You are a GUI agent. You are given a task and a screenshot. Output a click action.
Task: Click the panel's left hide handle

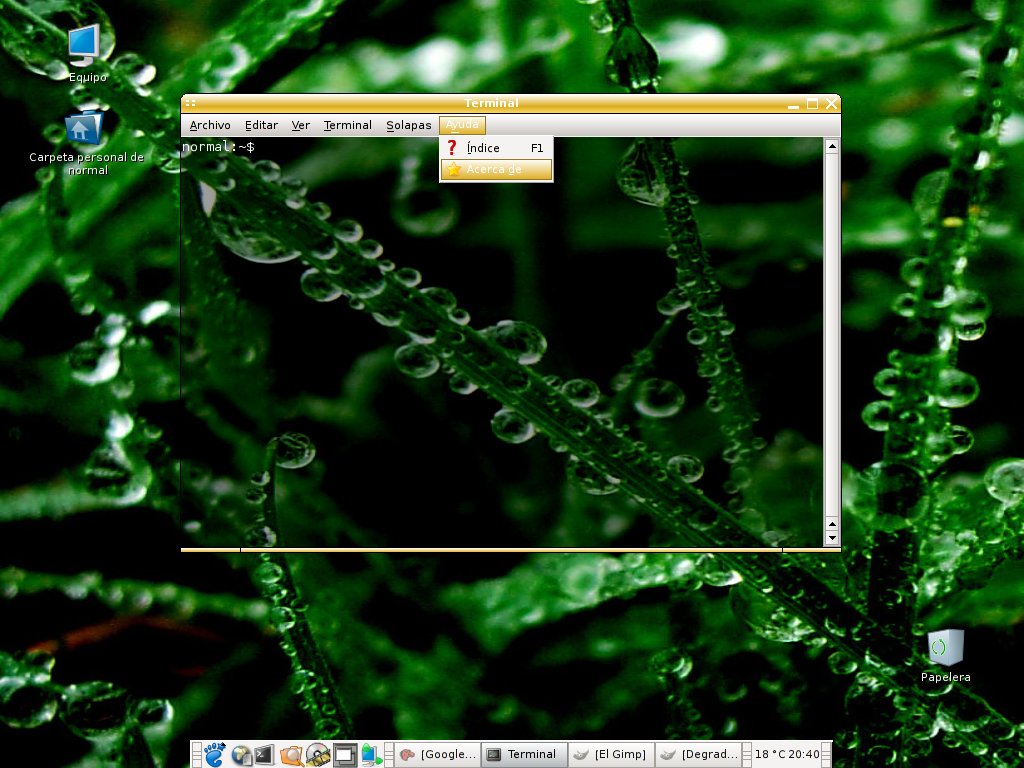coord(196,754)
